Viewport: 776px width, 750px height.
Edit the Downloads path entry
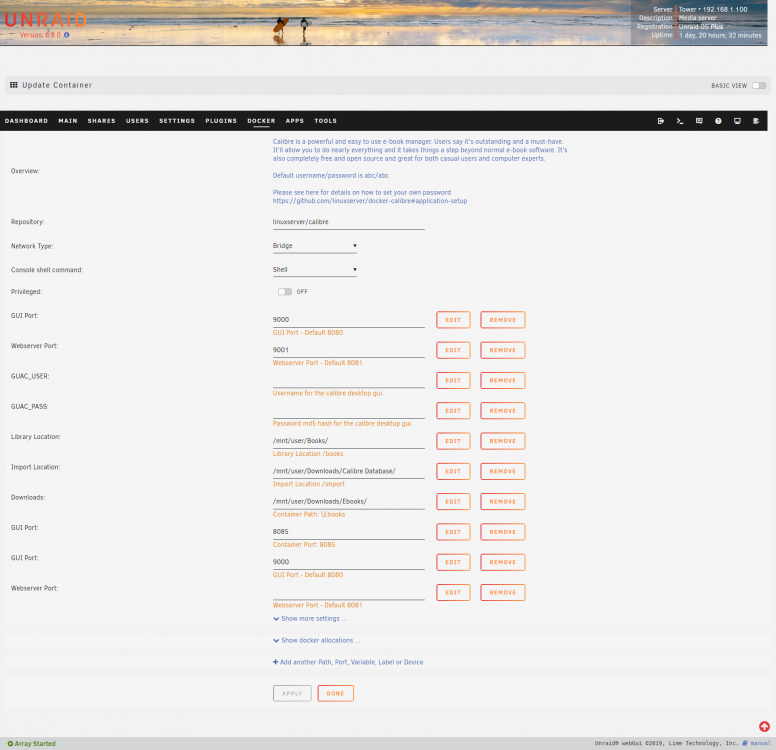point(453,501)
